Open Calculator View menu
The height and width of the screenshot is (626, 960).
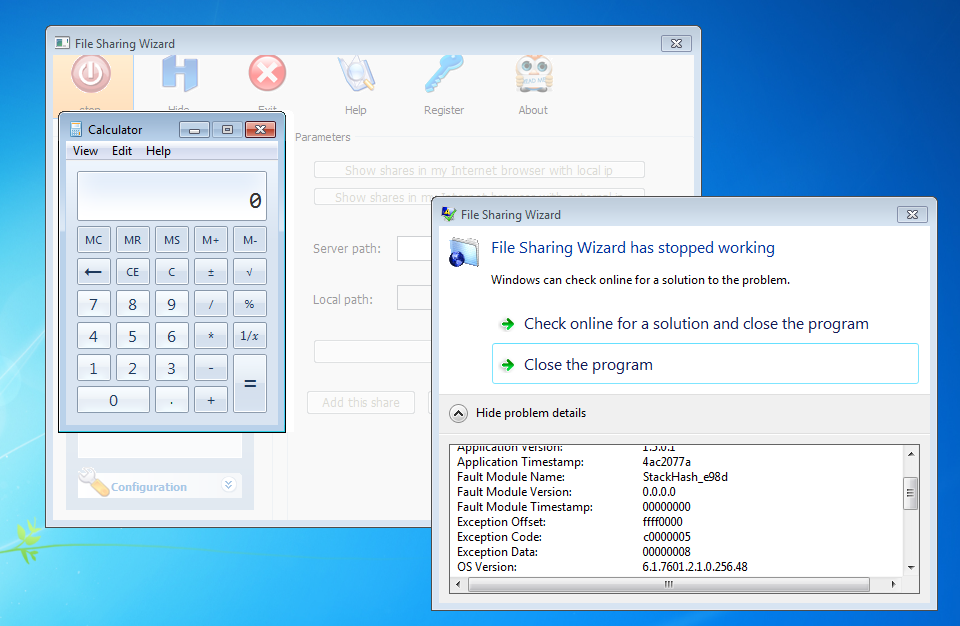(85, 151)
